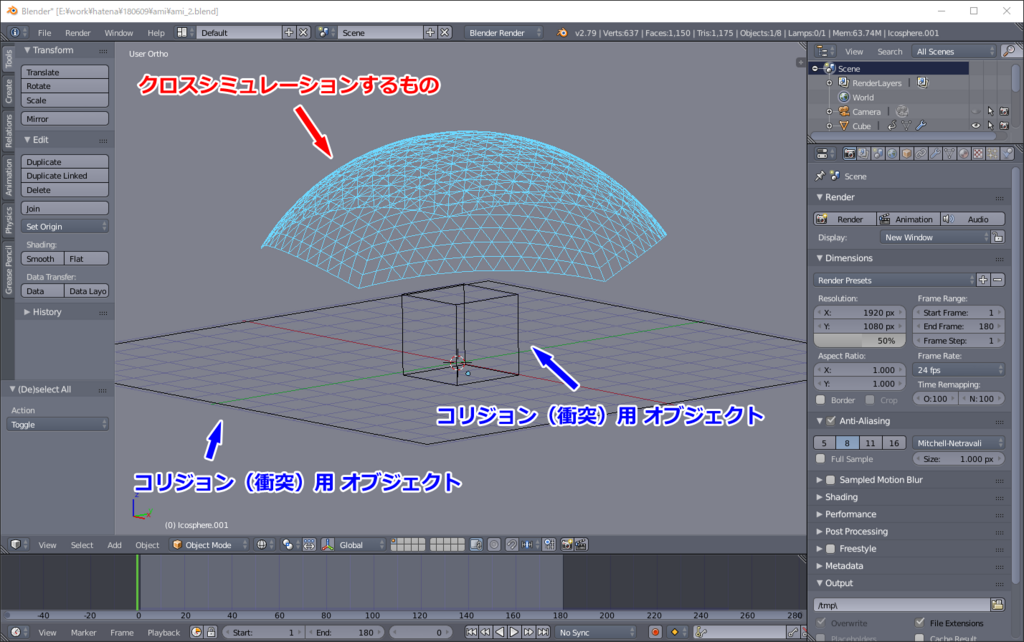Open the Object properties tab cube icon
This screenshot has height=642, width=1024.
(906, 153)
